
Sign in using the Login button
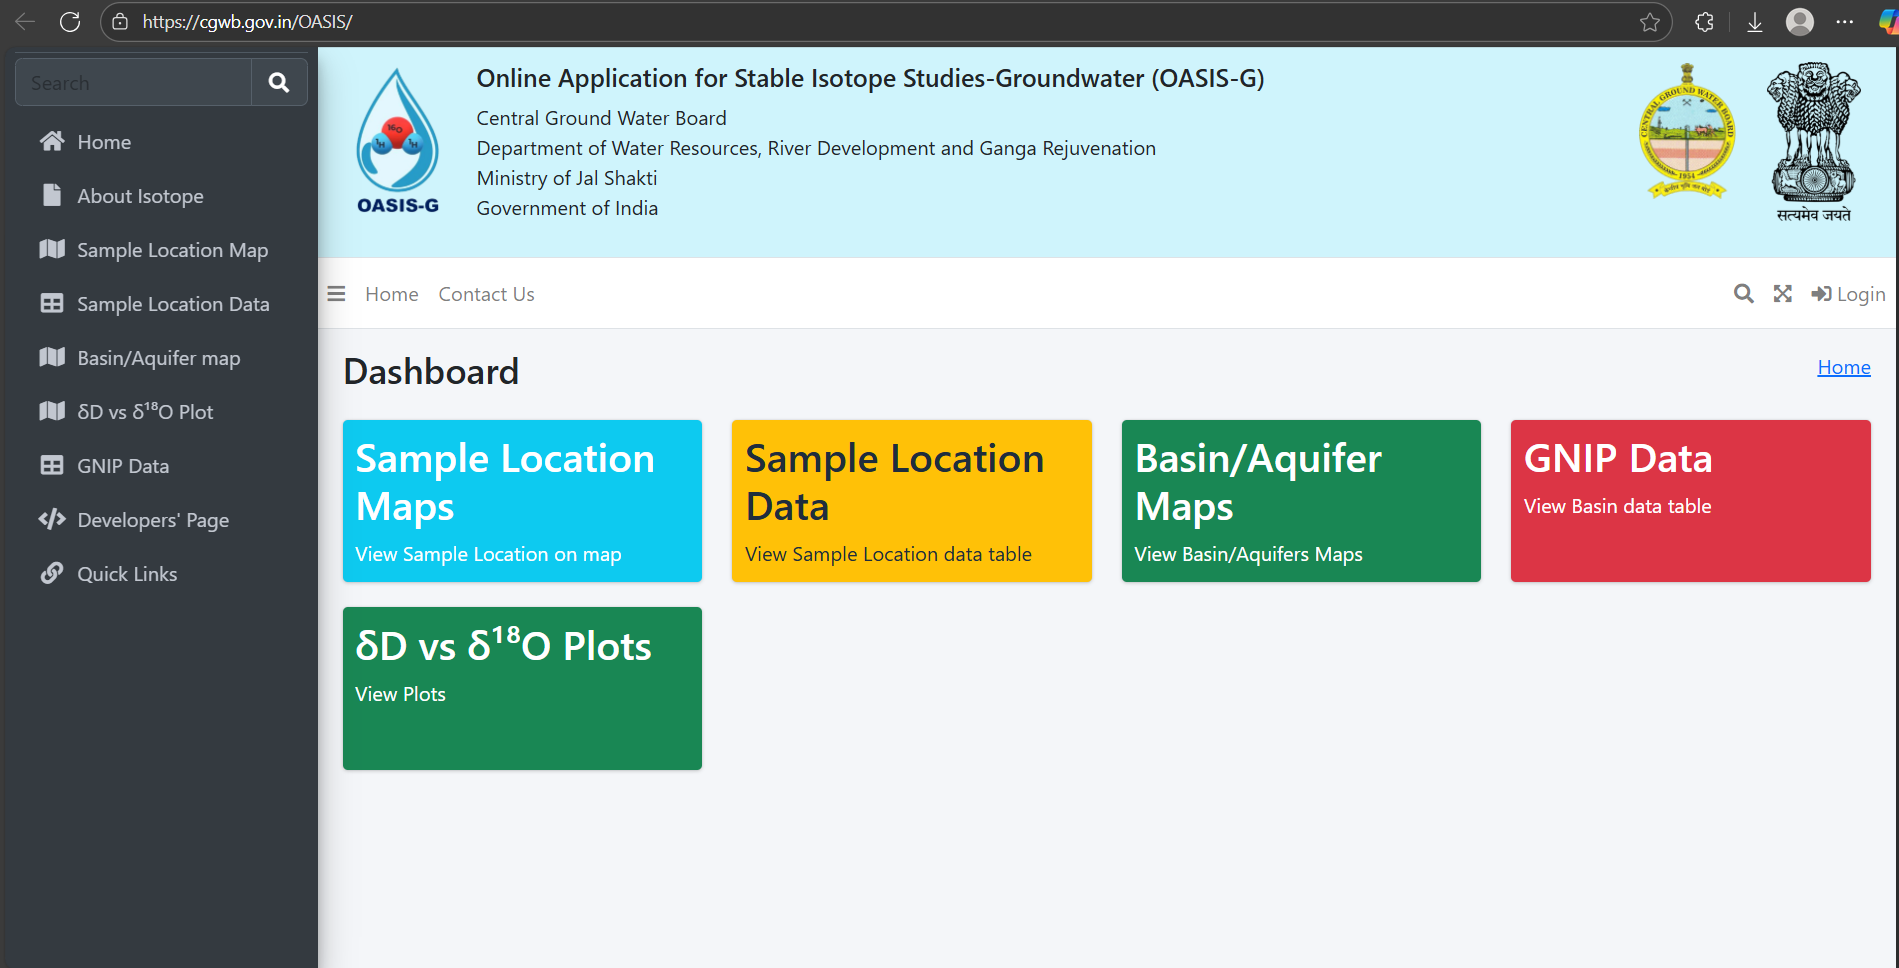1847,293
